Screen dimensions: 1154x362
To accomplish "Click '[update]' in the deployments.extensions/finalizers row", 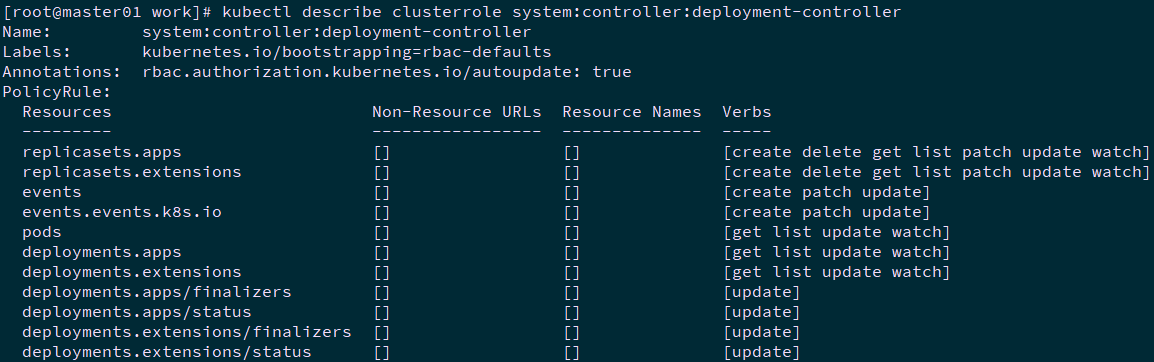I will click(x=762, y=331).
